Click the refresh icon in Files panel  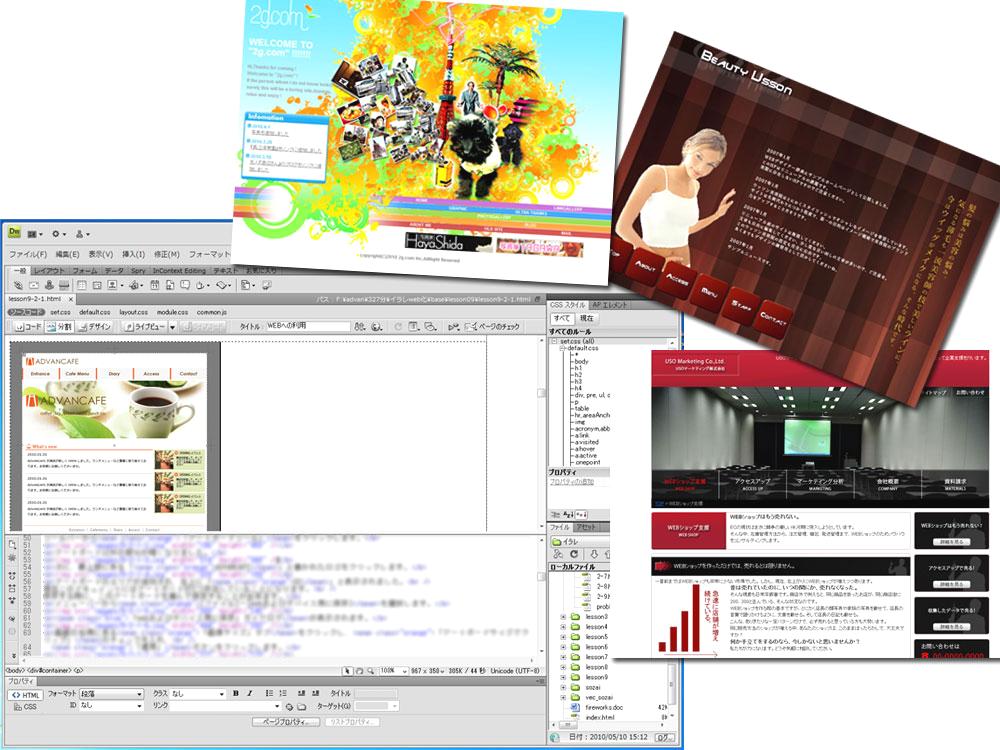coord(574,554)
